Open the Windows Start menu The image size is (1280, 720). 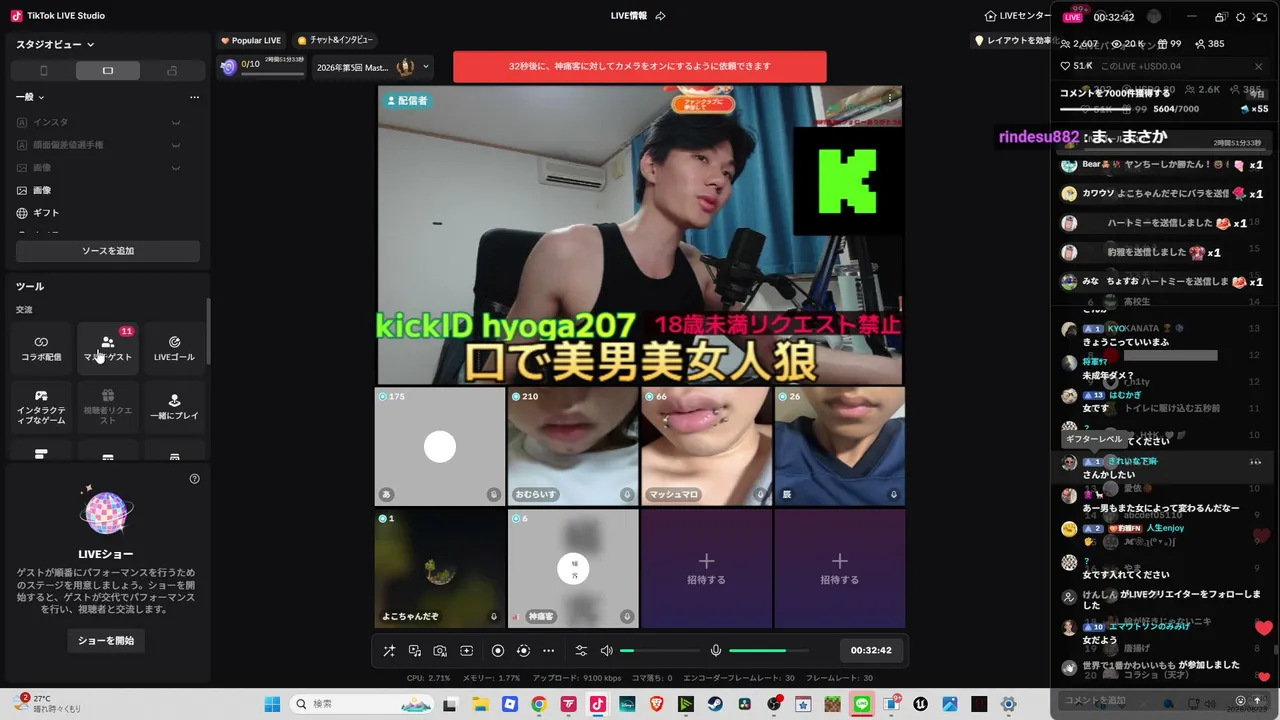coord(272,704)
